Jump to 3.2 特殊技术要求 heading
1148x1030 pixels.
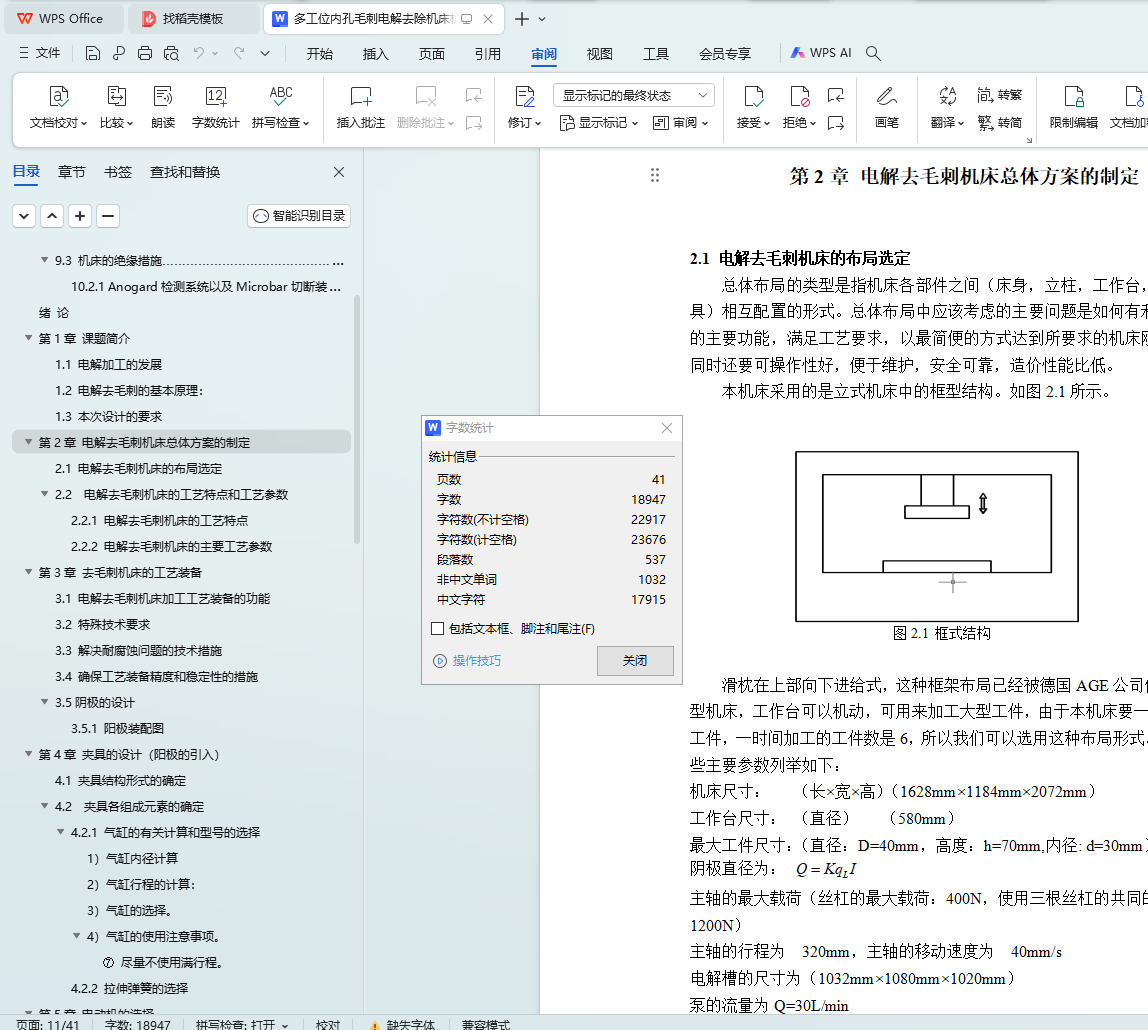click(102, 624)
